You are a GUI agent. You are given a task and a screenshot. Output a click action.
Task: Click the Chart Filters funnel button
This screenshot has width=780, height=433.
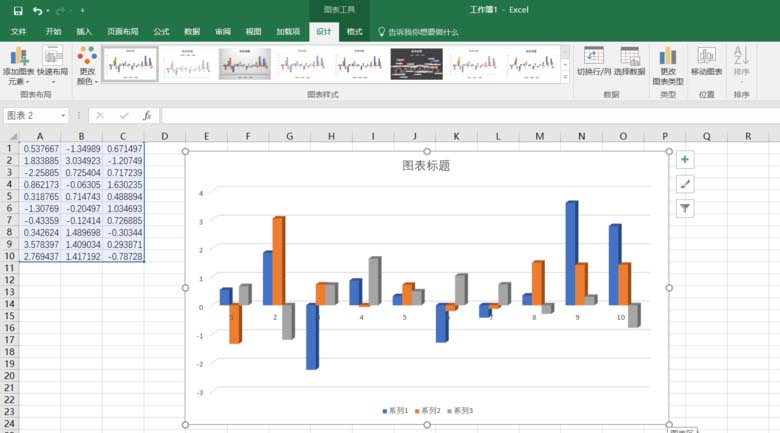[685, 208]
